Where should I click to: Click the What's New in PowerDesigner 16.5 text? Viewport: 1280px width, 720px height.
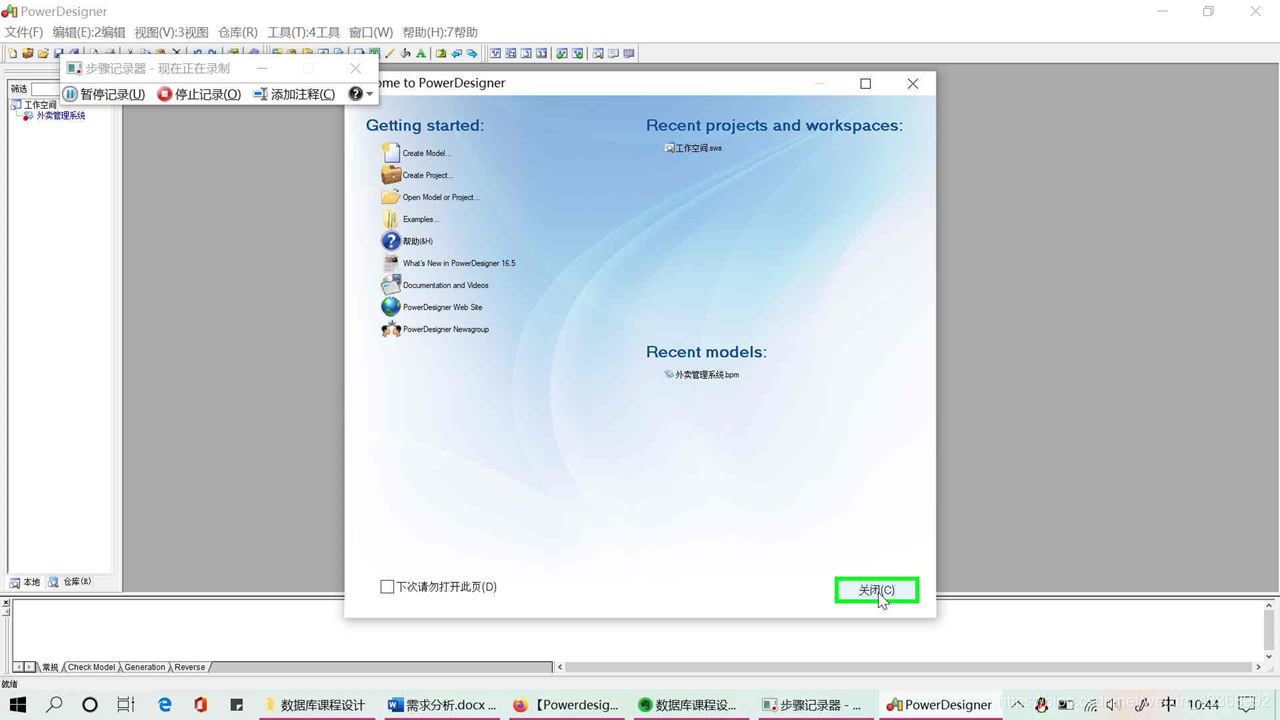[x=459, y=263]
